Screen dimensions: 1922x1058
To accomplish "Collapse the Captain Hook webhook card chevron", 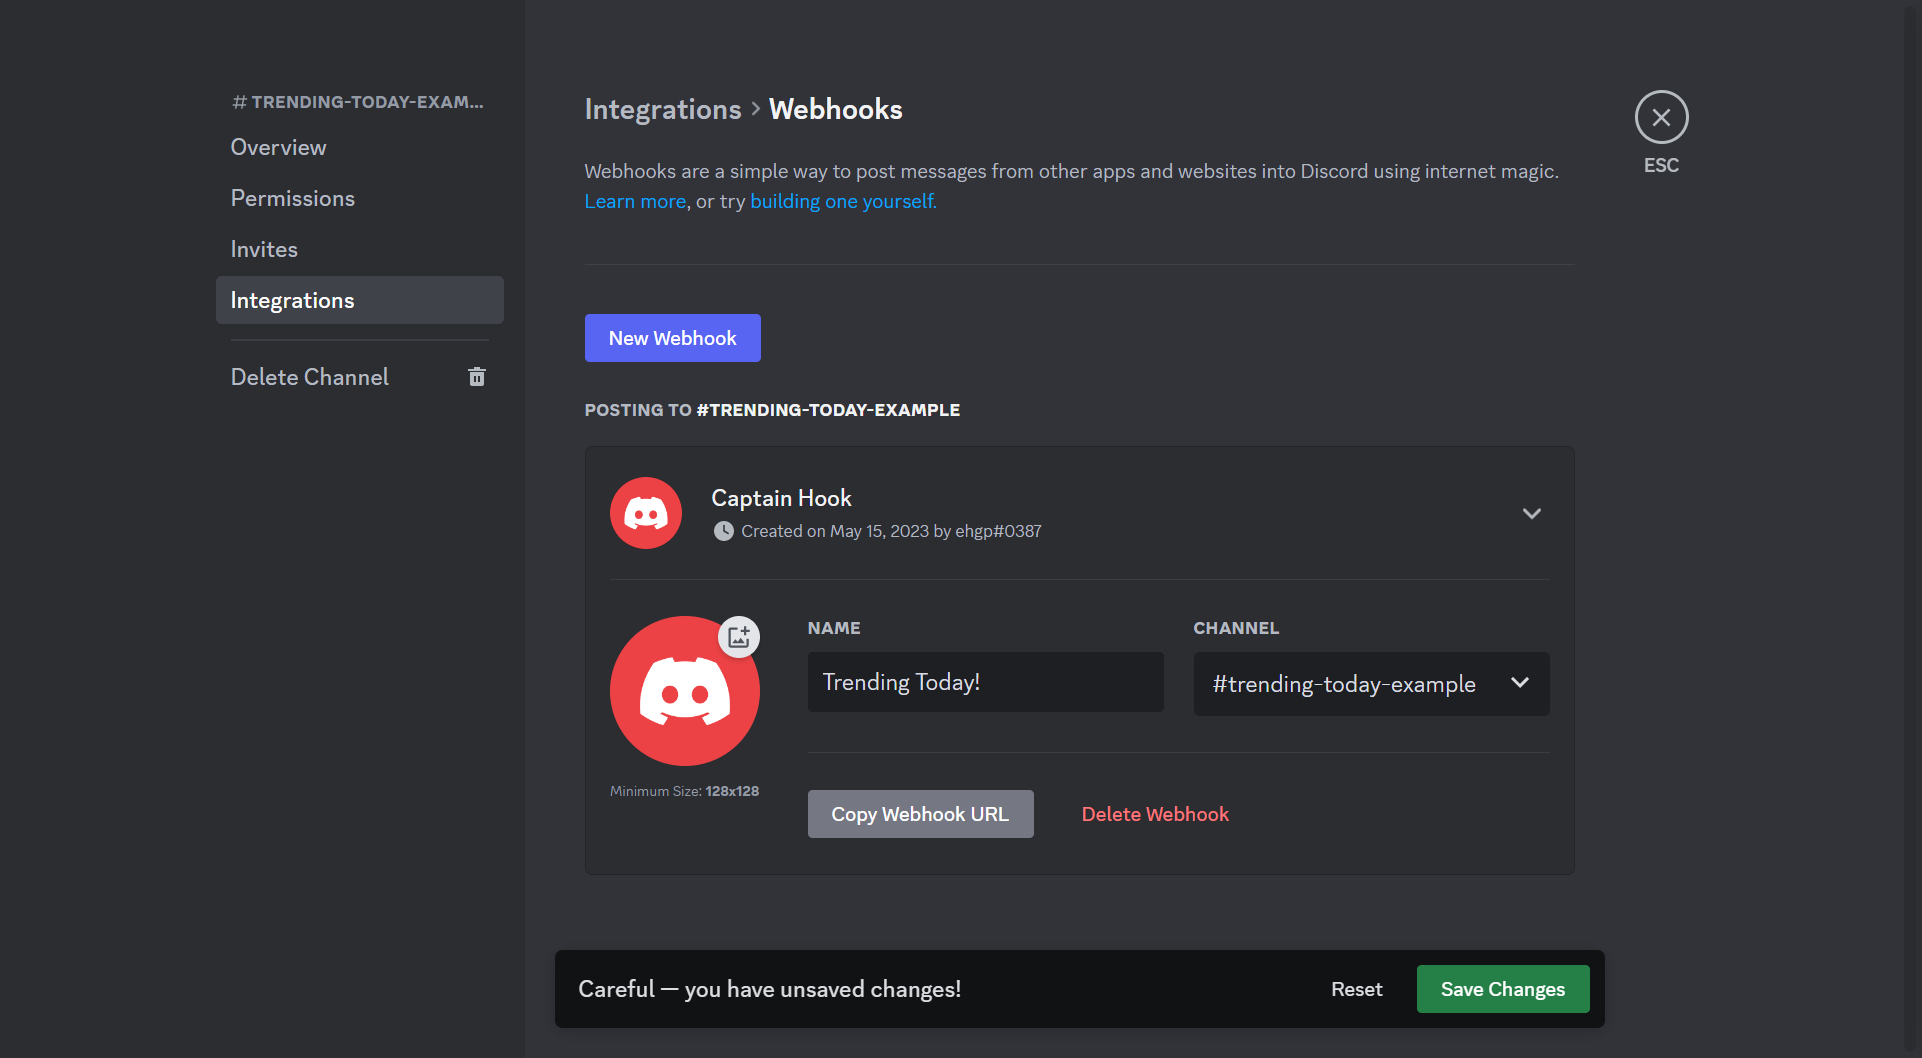I will (1531, 513).
